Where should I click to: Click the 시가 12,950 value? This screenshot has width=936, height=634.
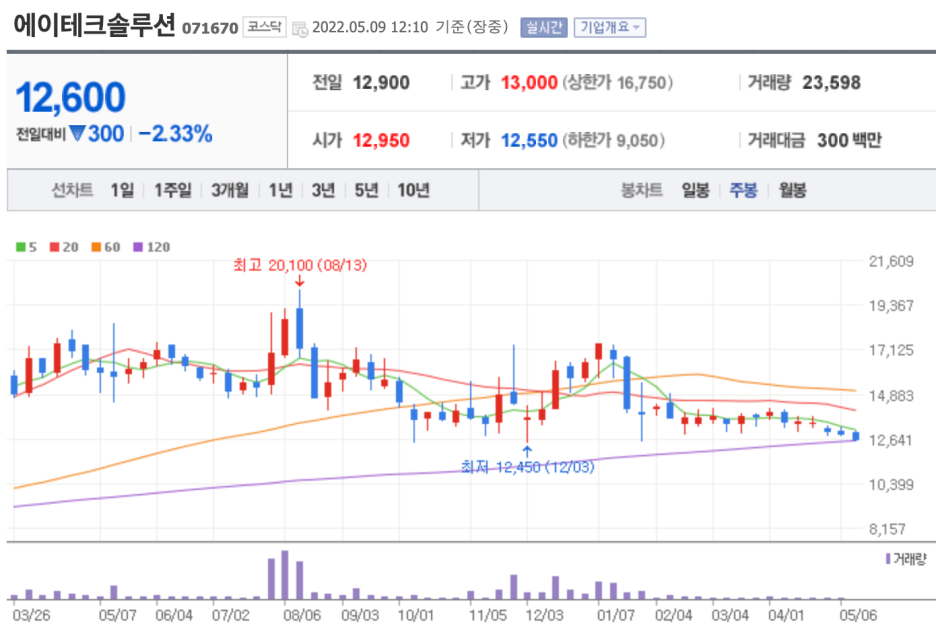(x=381, y=140)
